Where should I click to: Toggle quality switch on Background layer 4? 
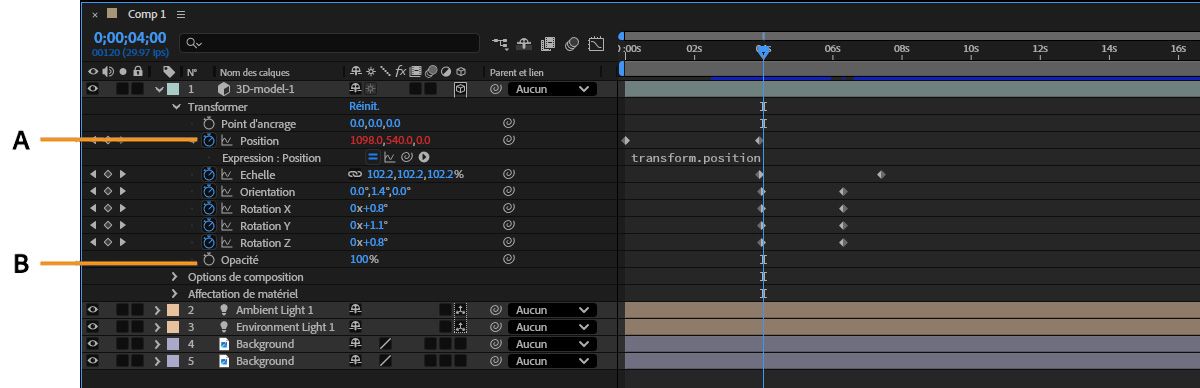385,344
